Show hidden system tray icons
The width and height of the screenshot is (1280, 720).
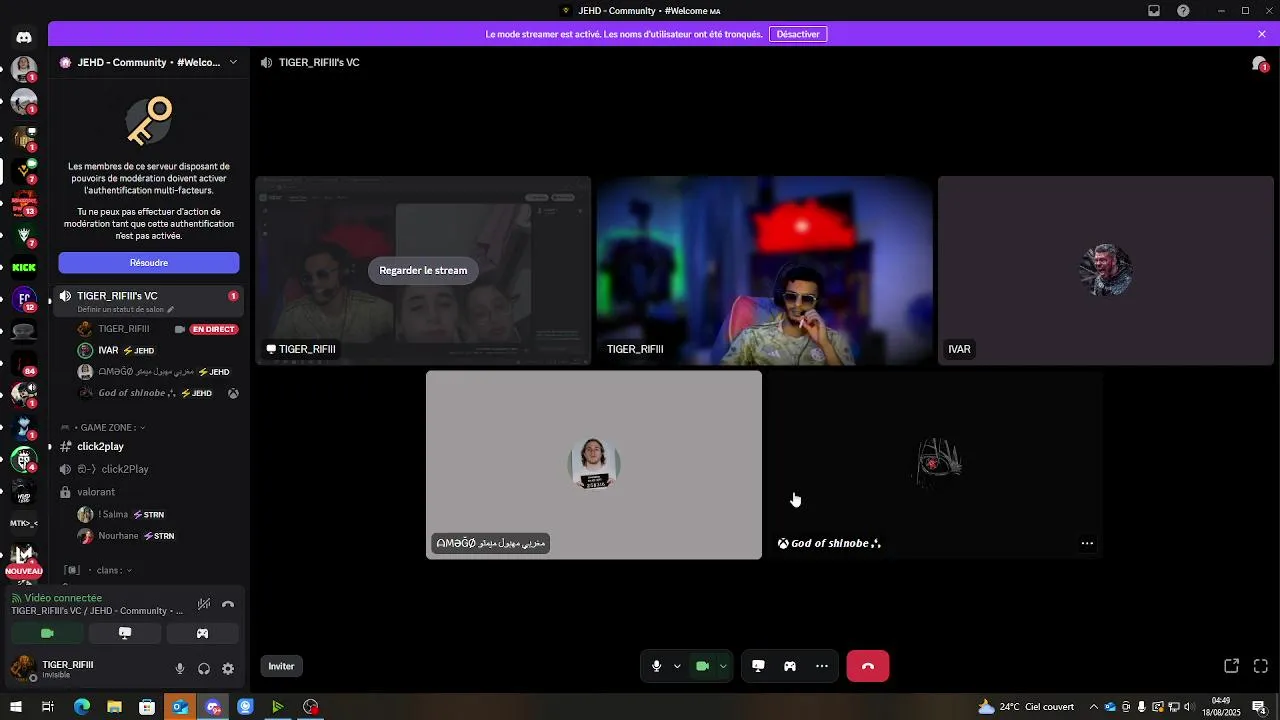pos(1093,707)
